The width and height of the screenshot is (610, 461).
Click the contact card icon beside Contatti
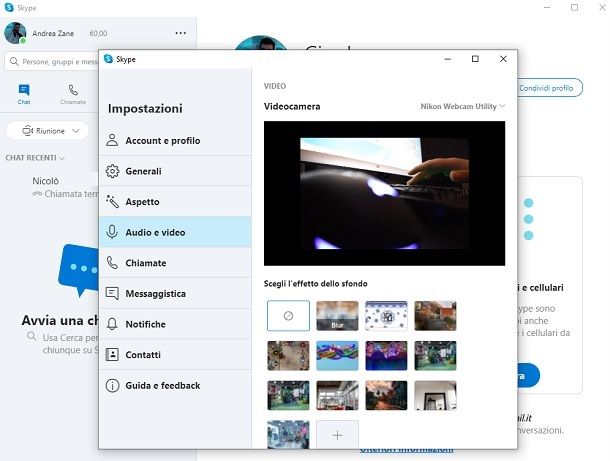click(112, 354)
